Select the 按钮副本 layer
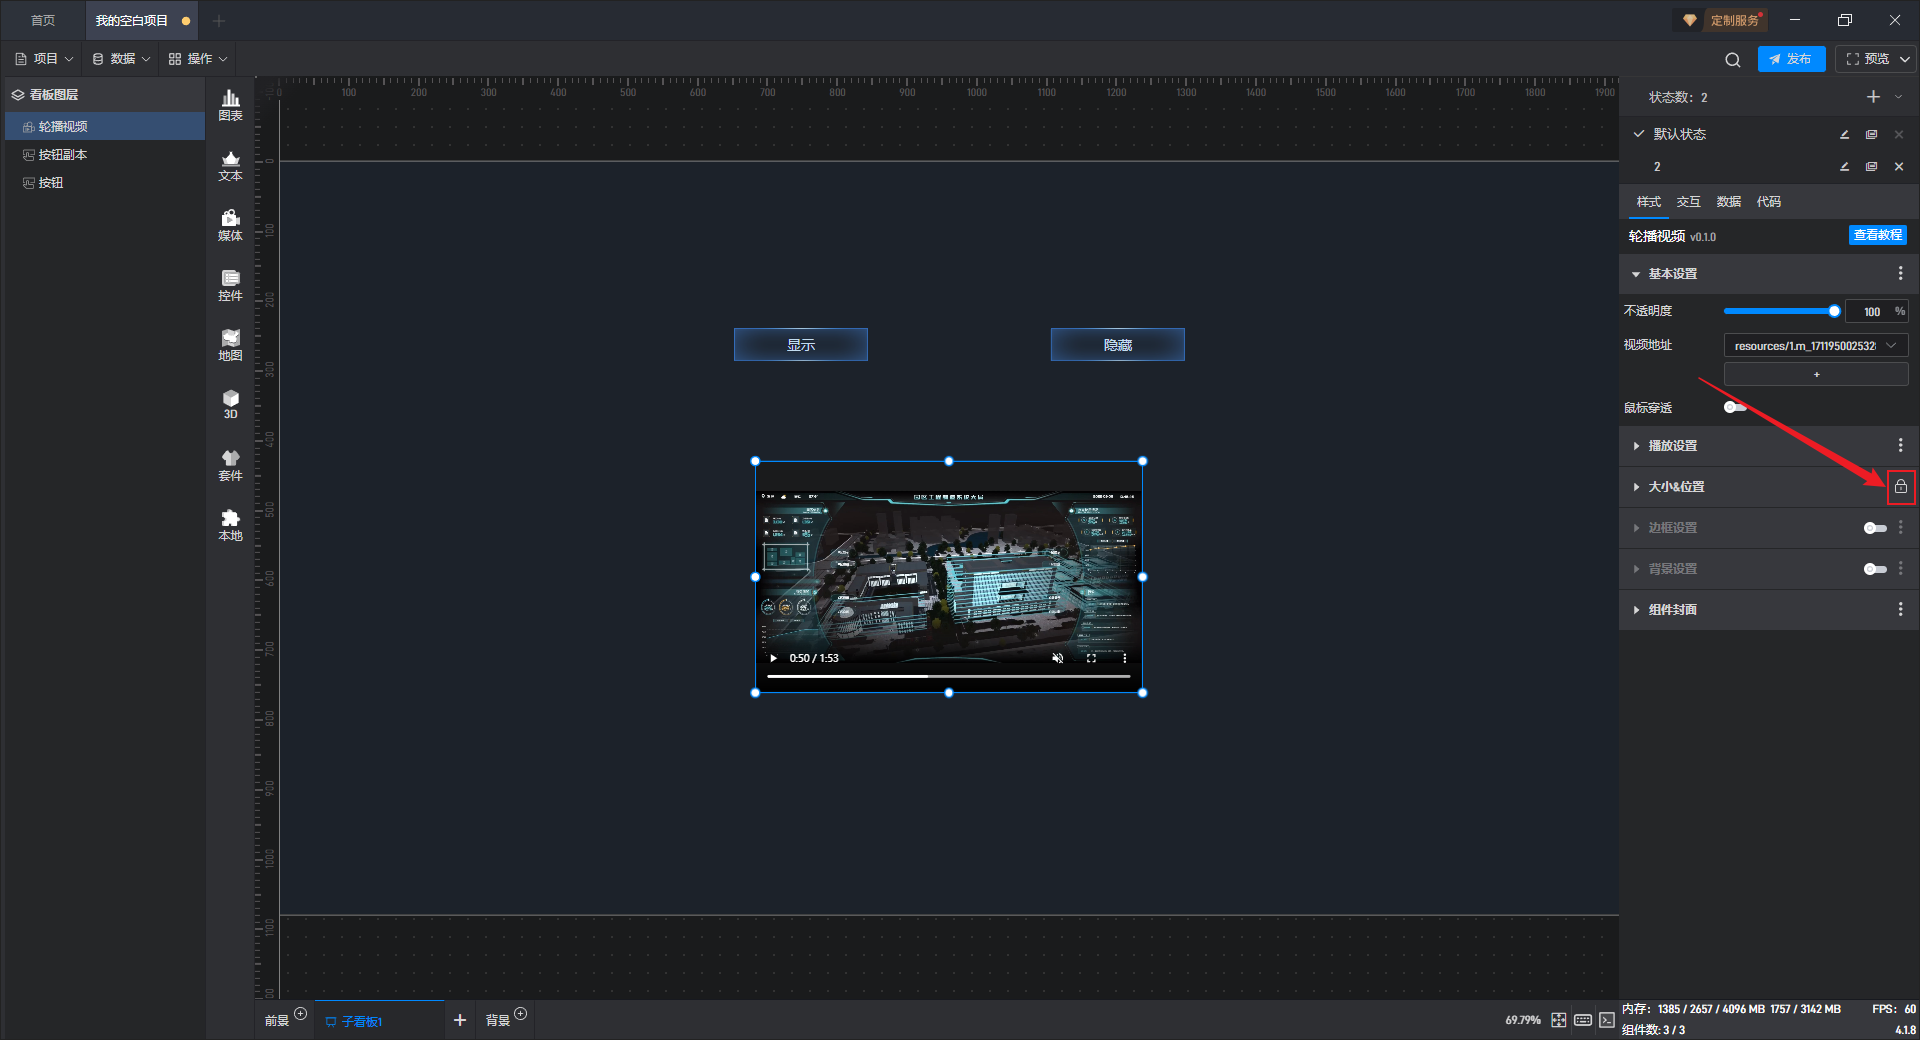Viewport: 1920px width, 1040px height. click(x=105, y=155)
